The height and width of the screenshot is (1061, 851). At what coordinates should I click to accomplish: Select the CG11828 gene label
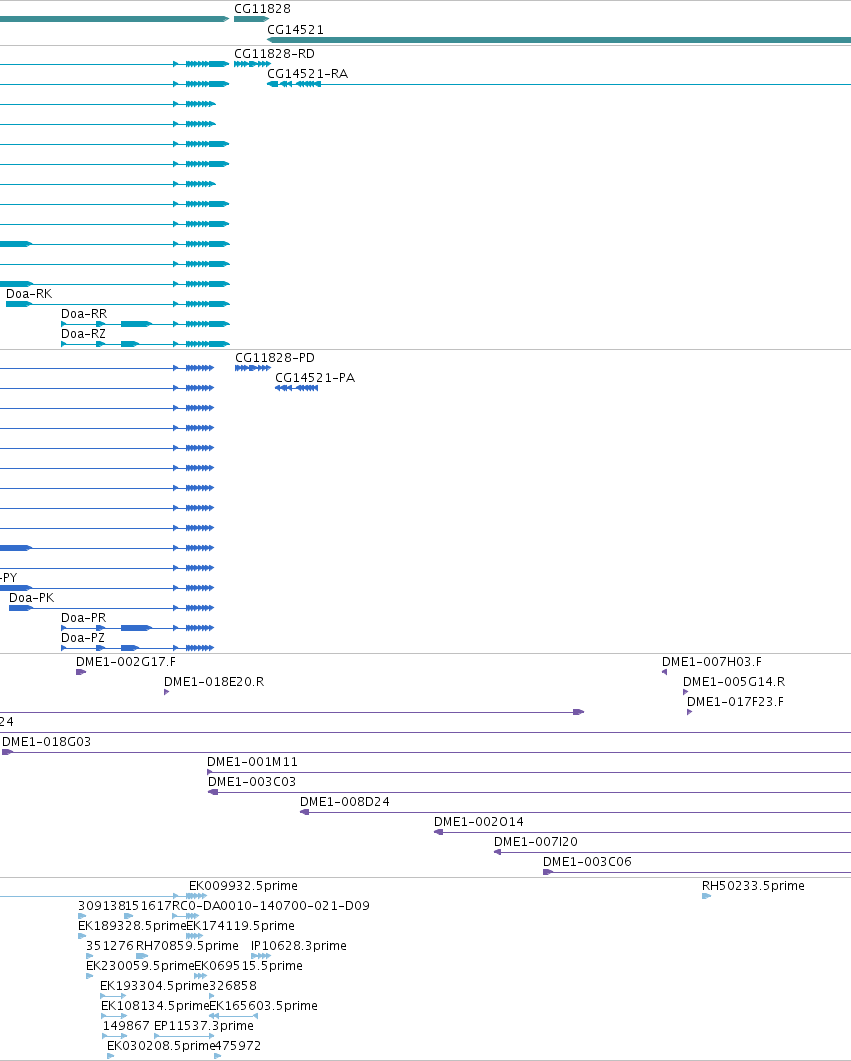coord(262,9)
